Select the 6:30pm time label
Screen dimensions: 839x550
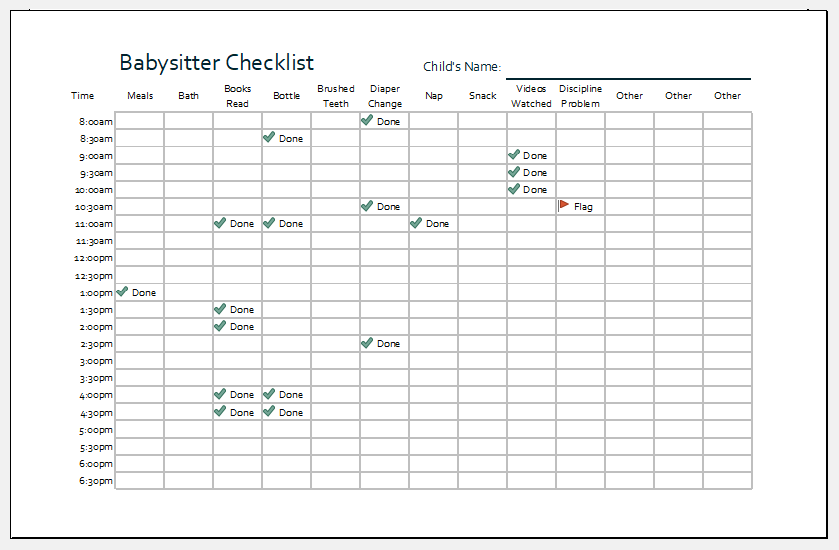[x=96, y=481]
